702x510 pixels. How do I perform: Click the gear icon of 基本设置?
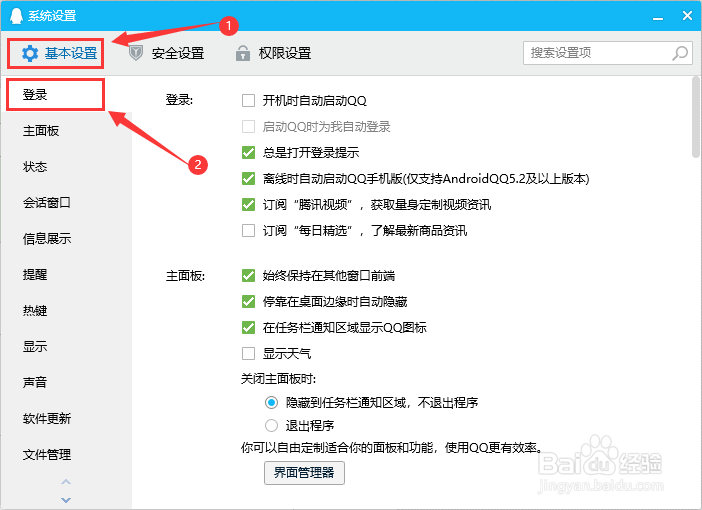(x=30, y=53)
